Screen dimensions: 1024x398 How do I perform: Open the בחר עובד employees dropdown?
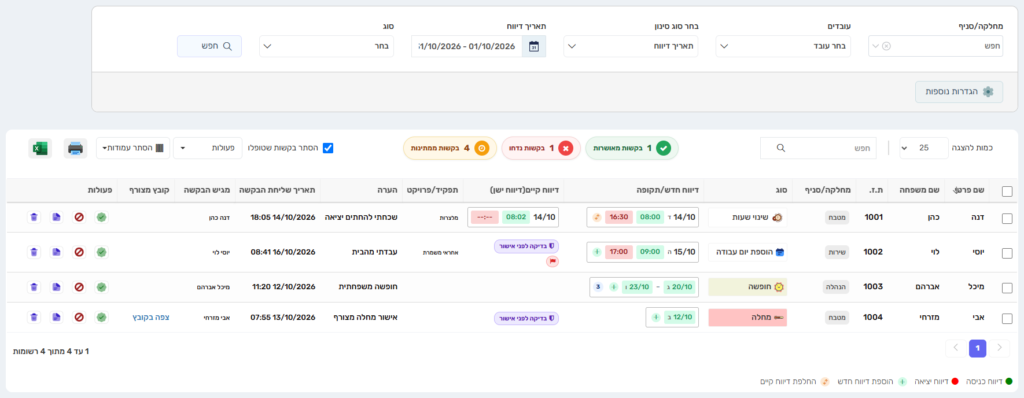pyautogui.click(x=783, y=46)
